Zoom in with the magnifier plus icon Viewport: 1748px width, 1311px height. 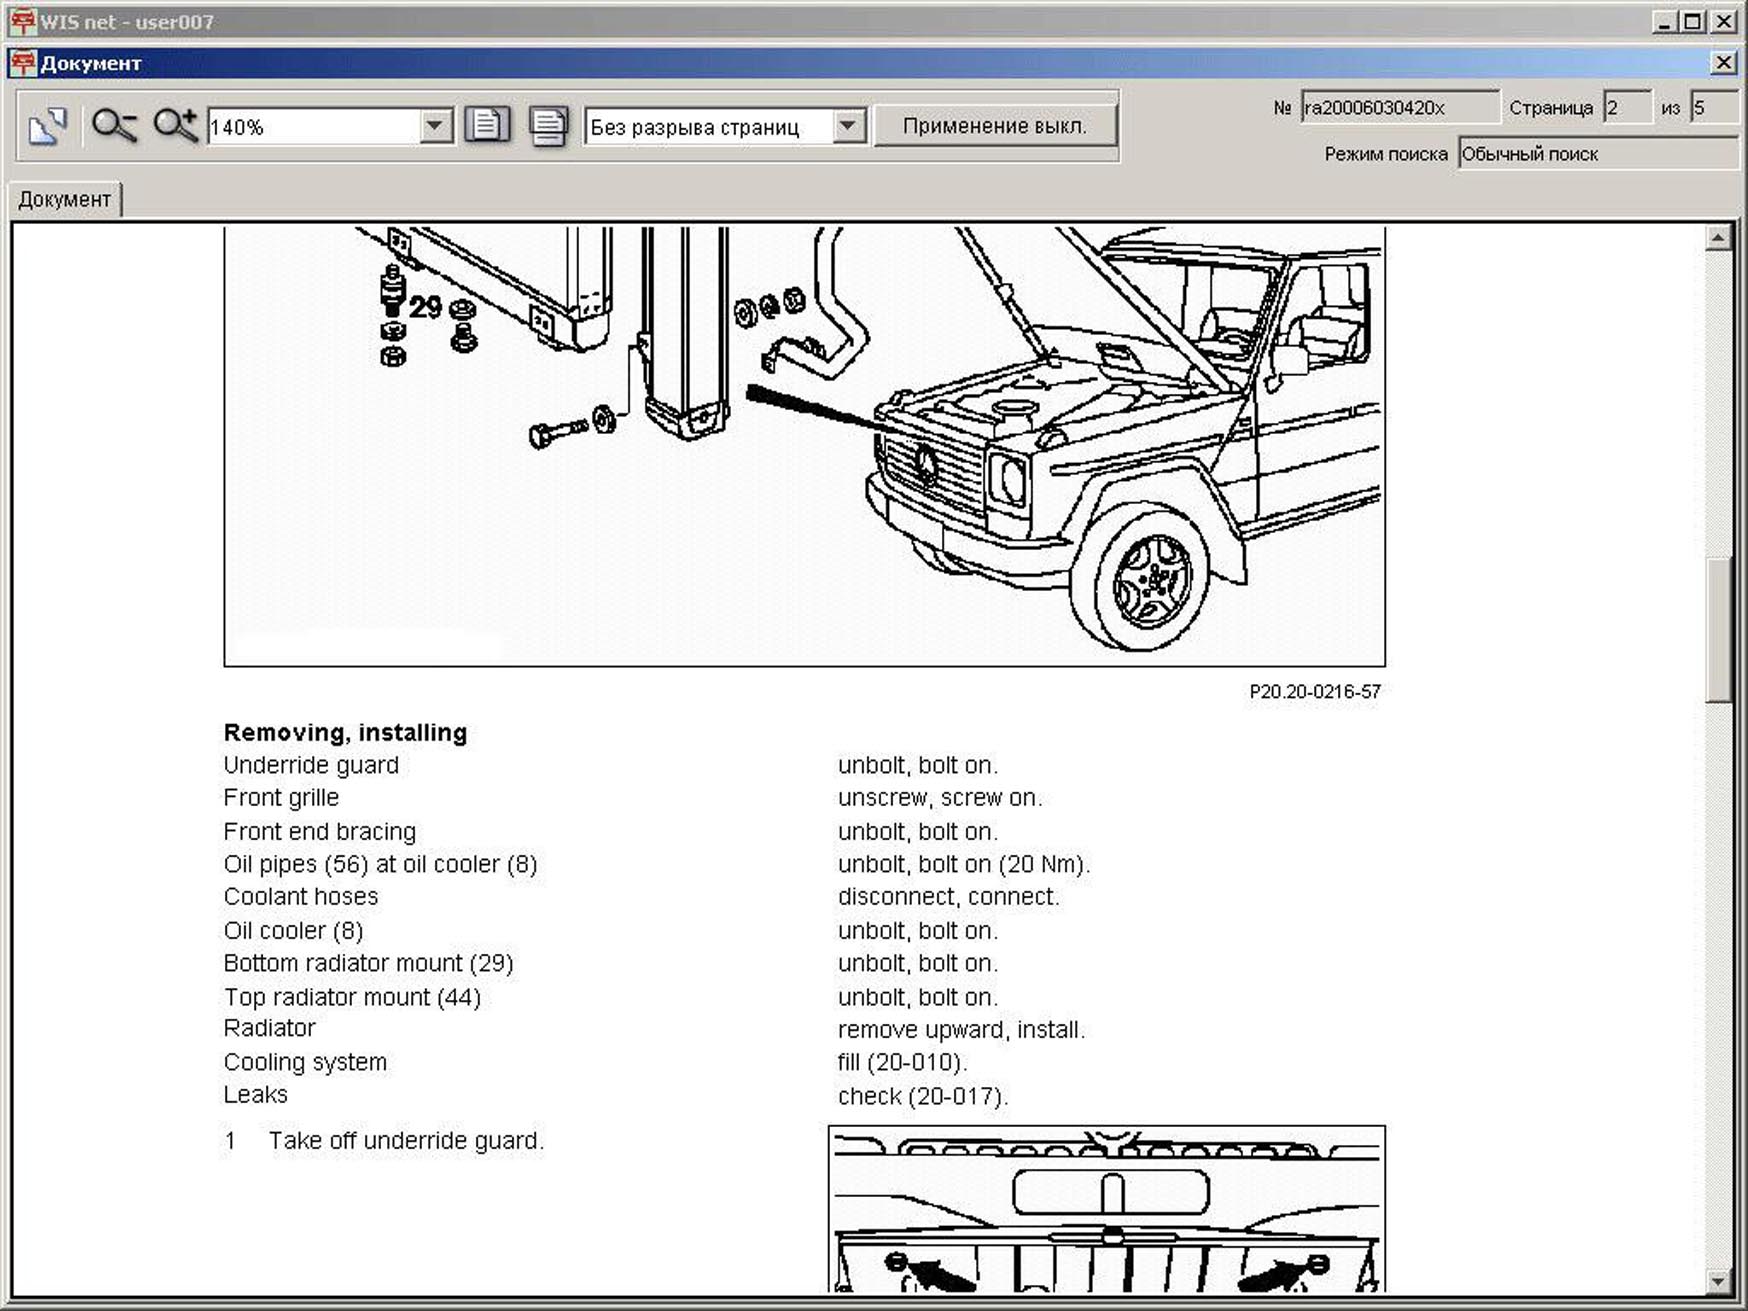(175, 126)
